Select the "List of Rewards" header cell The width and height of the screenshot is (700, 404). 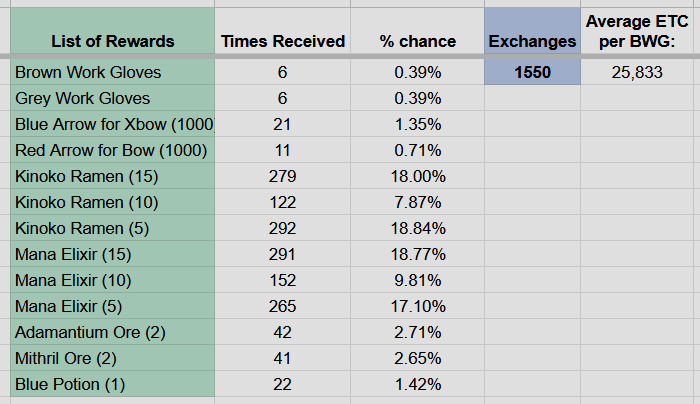(x=115, y=41)
